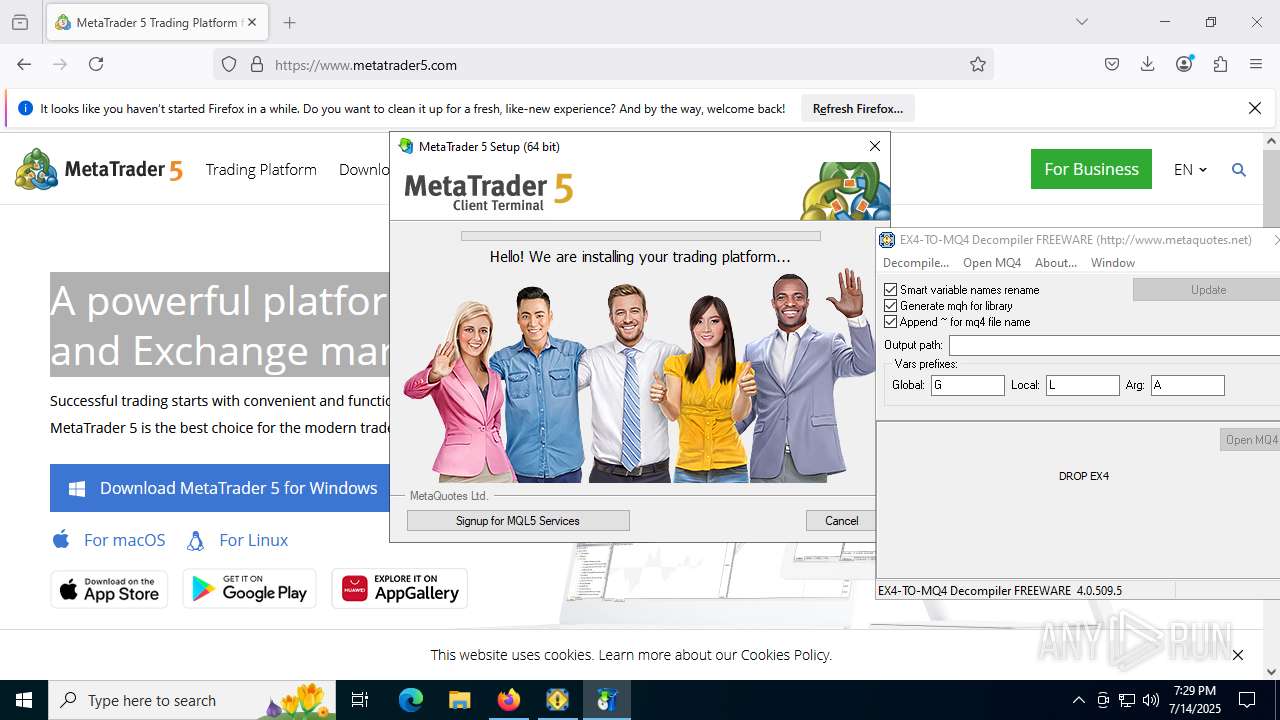
Task: Open Download on the App Store badge
Action: (x=109, y=588)
